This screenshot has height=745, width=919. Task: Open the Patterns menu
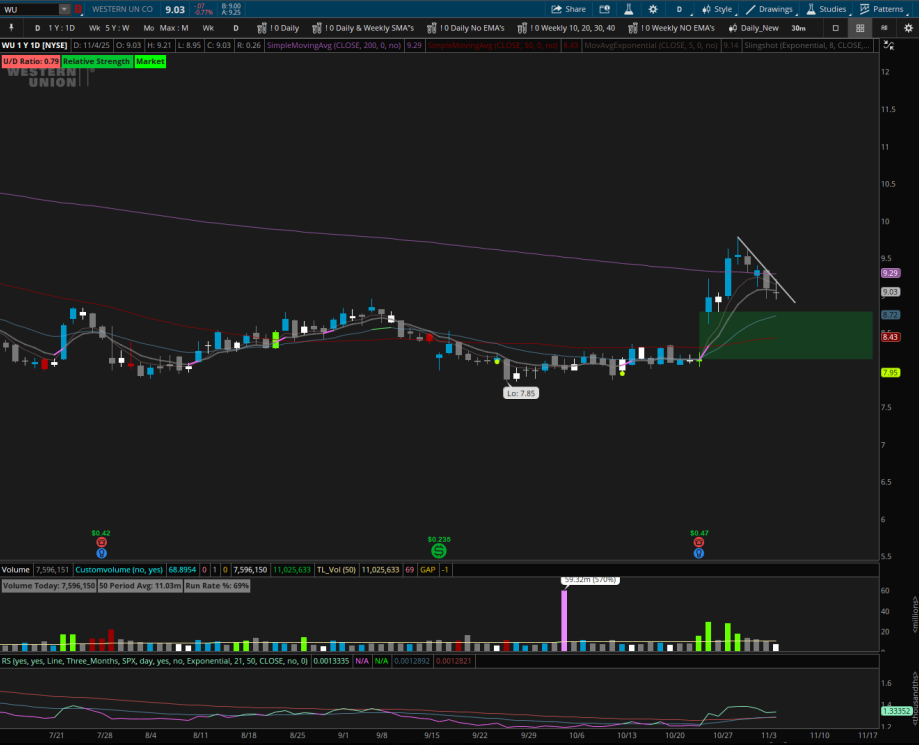(881, 9)
